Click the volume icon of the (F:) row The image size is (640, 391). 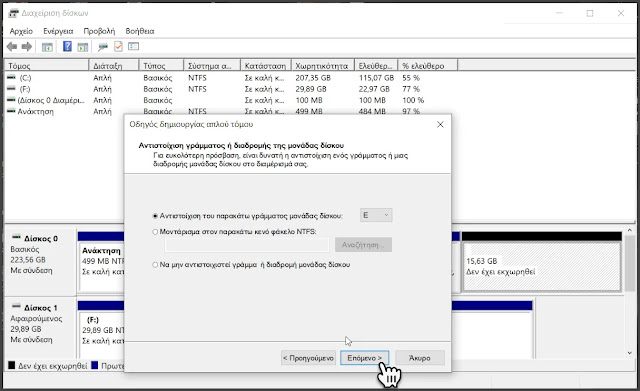pos(11,89)
